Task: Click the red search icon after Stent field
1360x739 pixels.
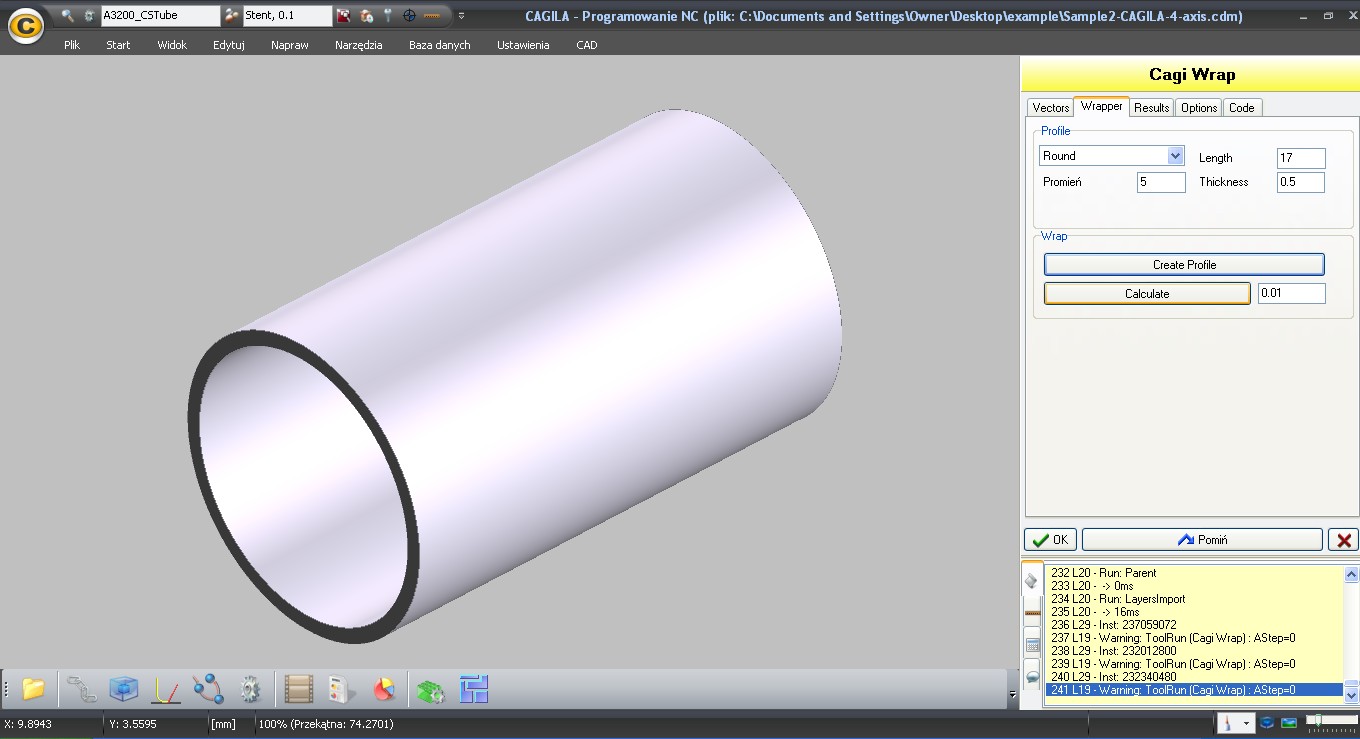Action: (344, 16)
